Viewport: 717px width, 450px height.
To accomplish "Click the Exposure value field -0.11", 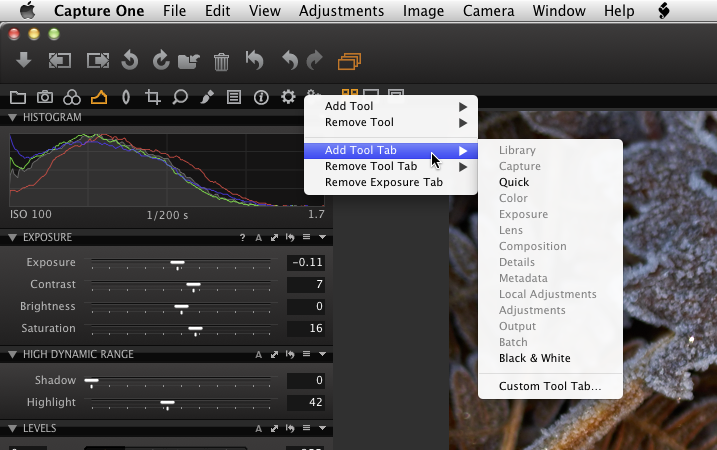I will coord(306,262).
